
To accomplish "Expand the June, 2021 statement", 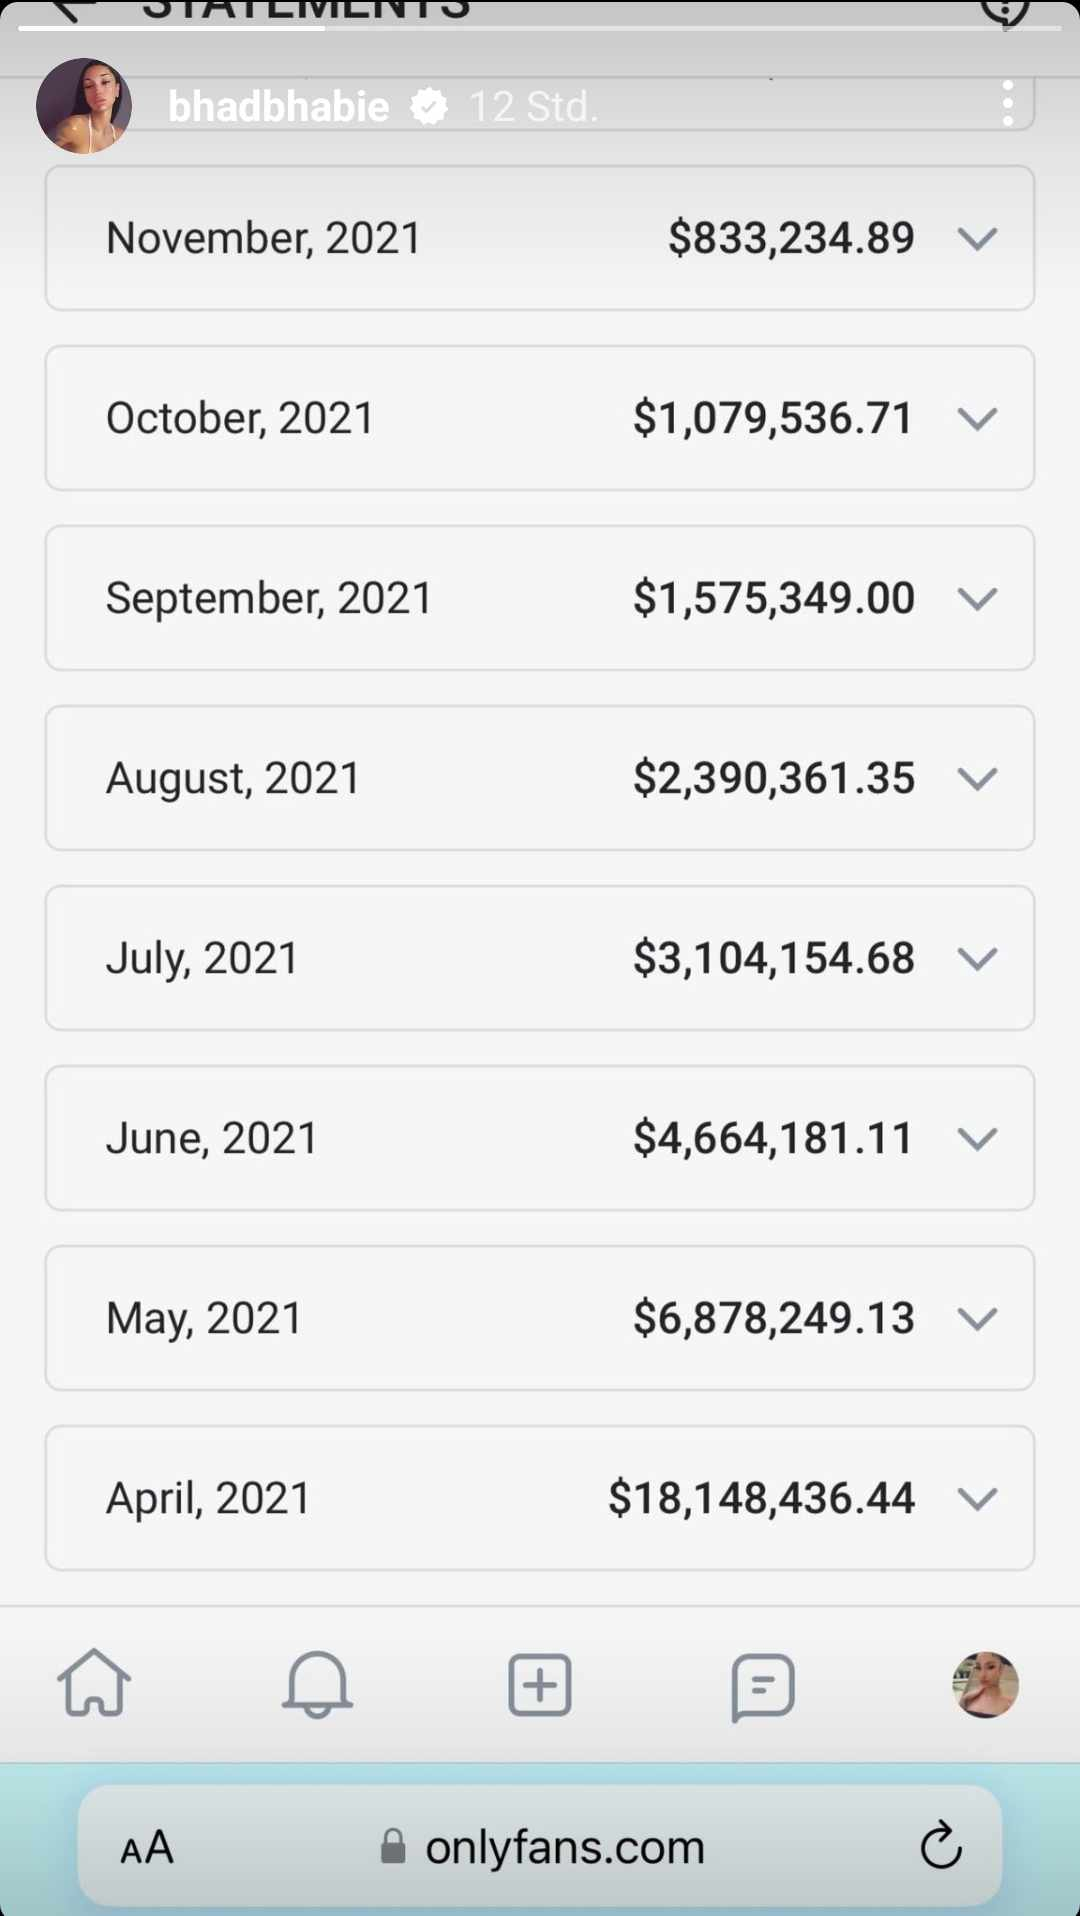I will point(977,1139).
